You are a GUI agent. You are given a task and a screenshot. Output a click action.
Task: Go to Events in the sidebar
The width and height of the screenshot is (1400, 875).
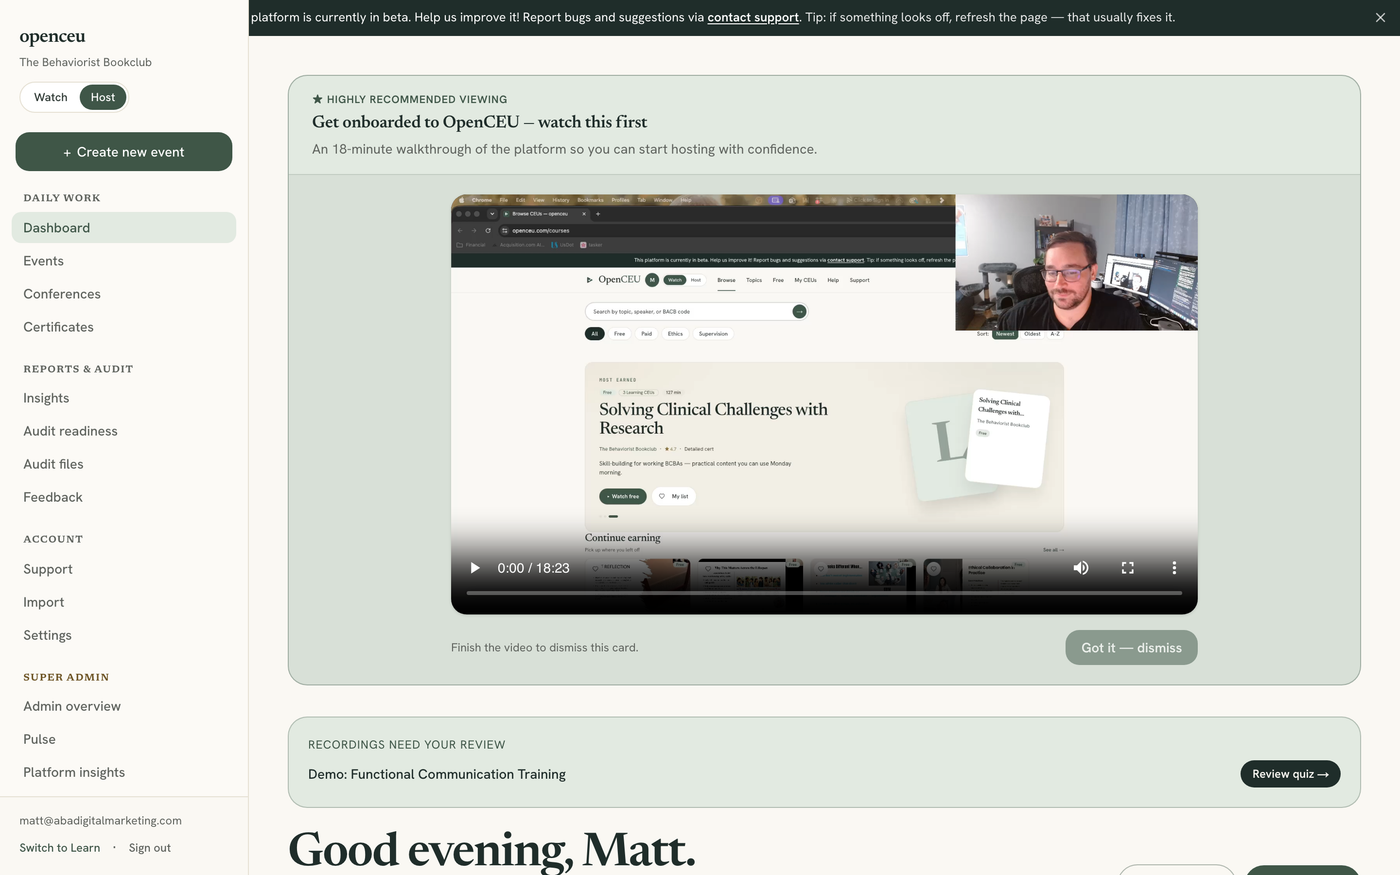pos(124,261)
